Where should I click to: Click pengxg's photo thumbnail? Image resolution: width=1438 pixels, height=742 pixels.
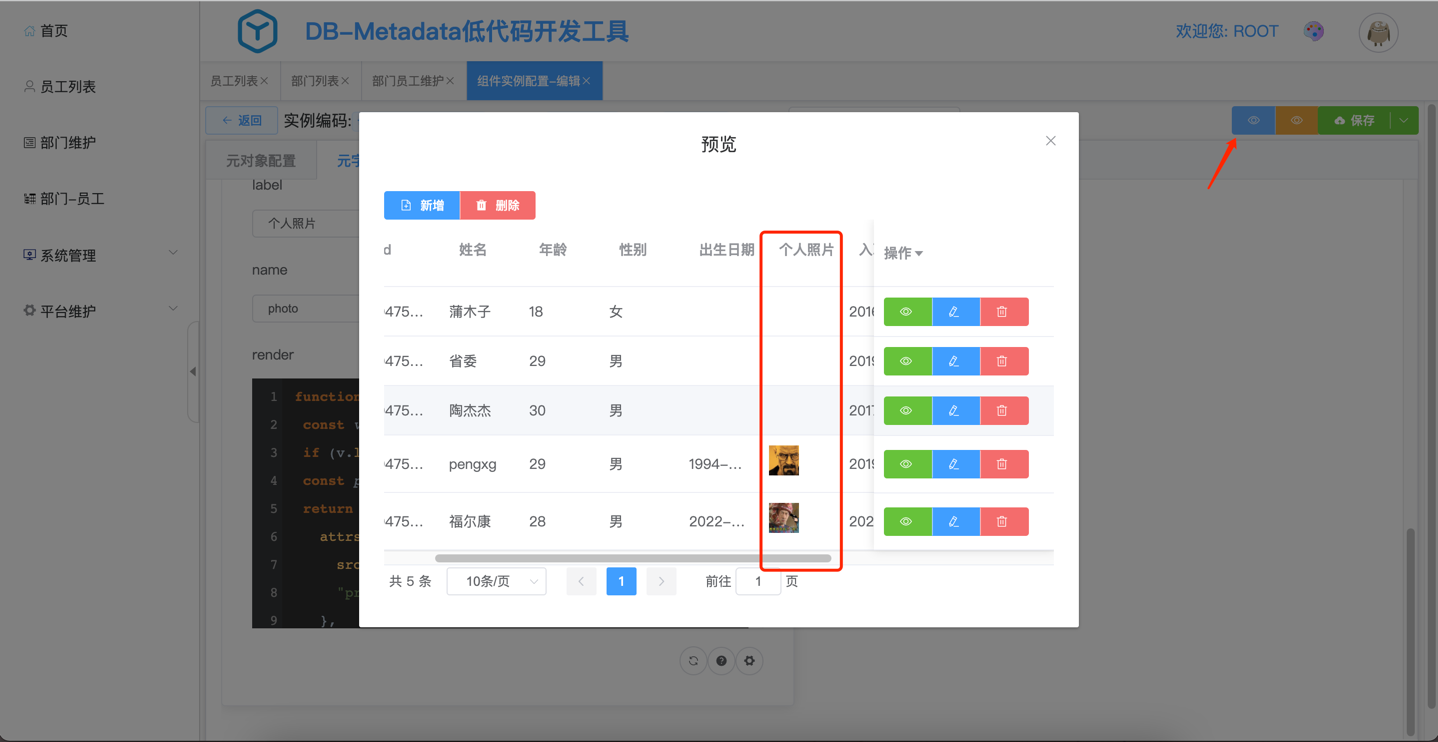(x=783, y=461)
